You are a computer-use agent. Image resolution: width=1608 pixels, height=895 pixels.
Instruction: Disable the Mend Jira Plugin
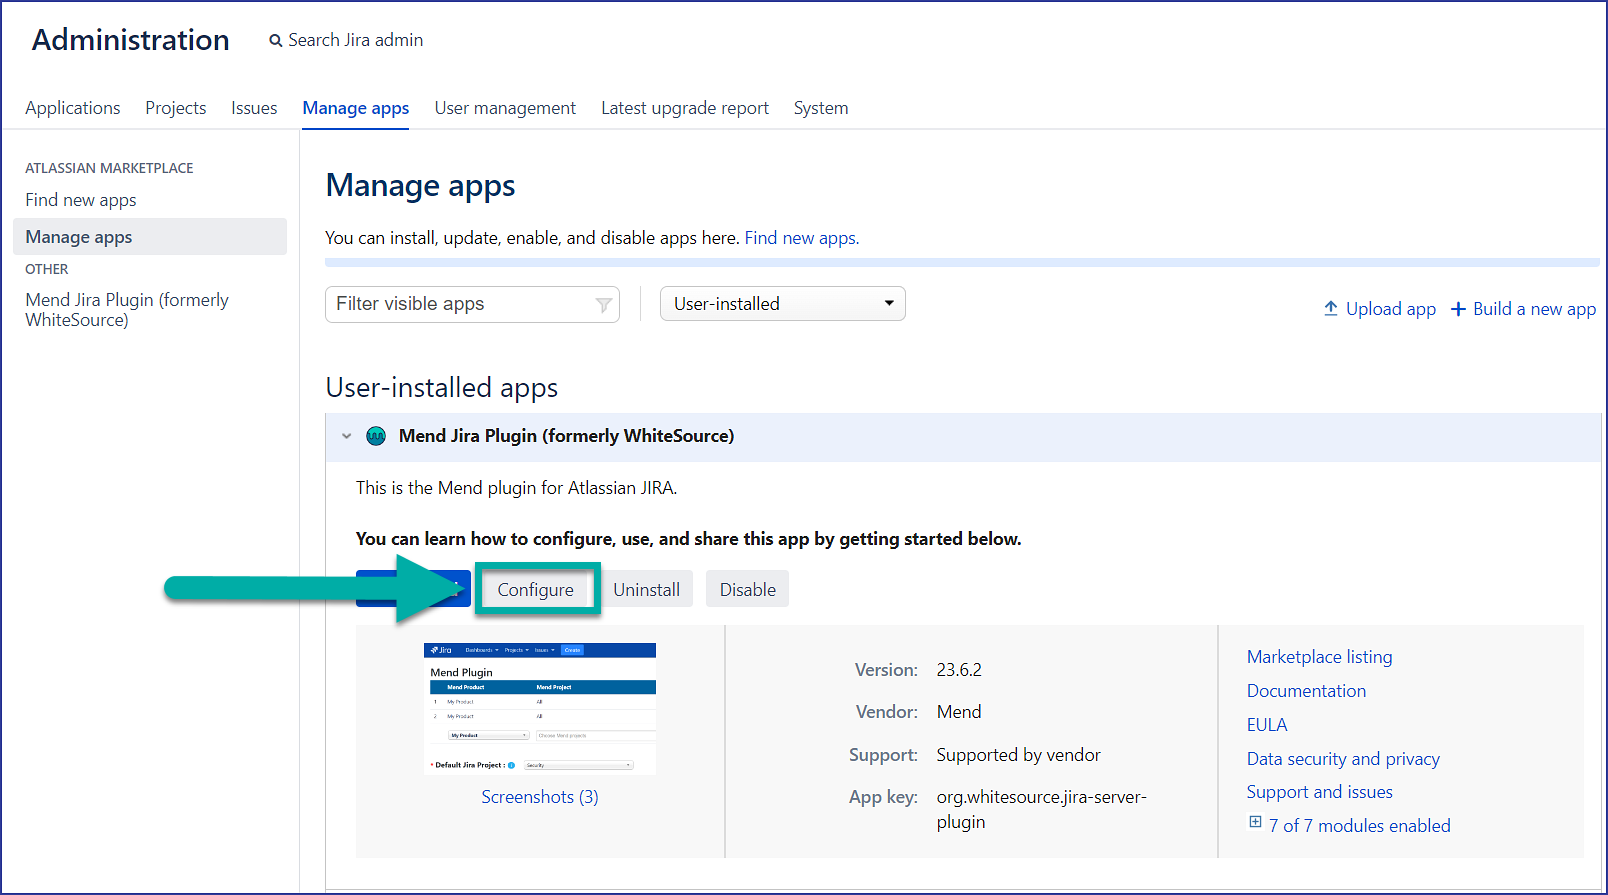click(x=747, y=590)
